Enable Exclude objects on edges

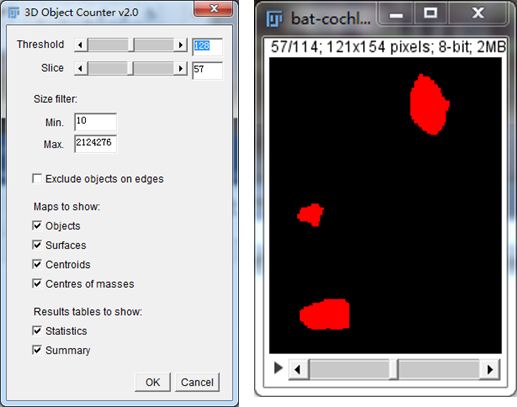[37, 179]
